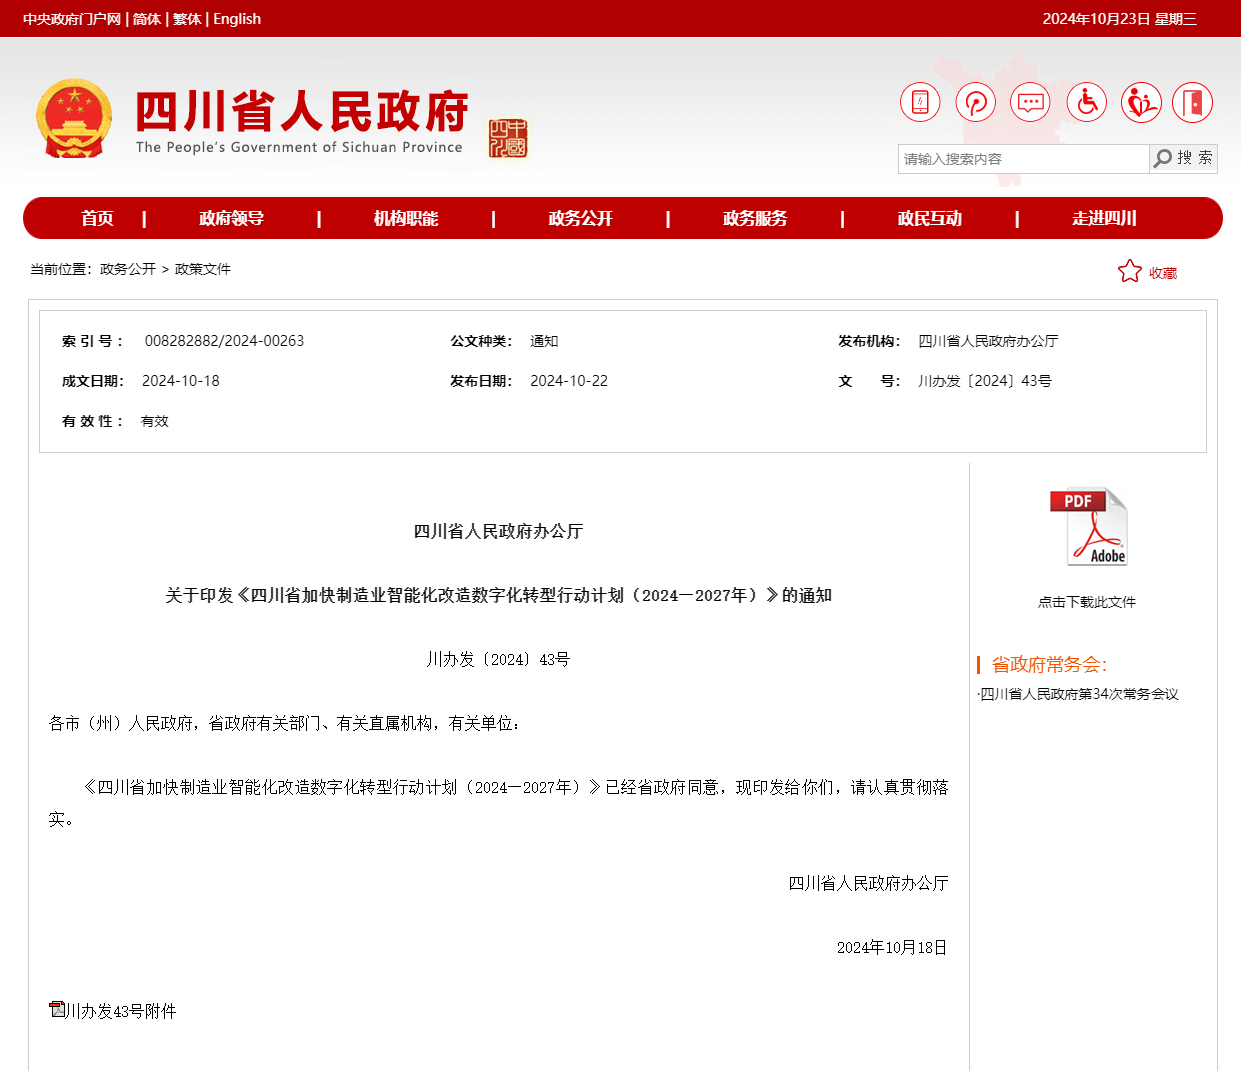
Task: Enable the wheelchair accessibility mode icon
Action: (1086, 103)
